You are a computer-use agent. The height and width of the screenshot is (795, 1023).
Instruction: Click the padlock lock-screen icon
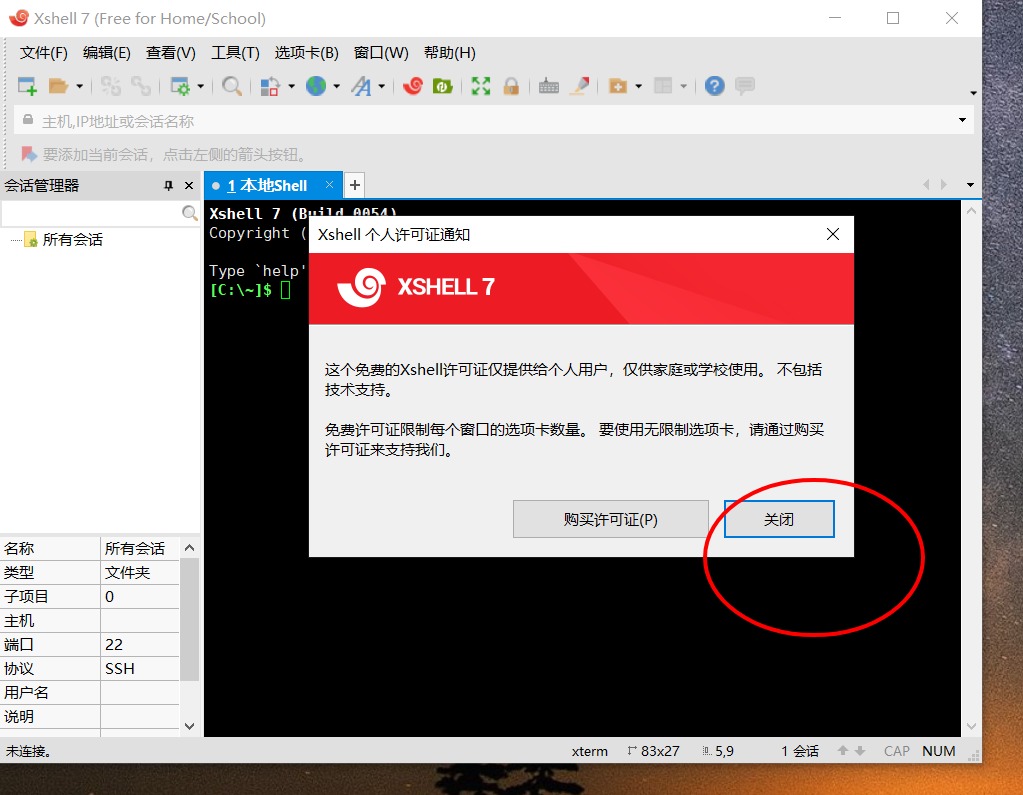(x=511, y=86)
